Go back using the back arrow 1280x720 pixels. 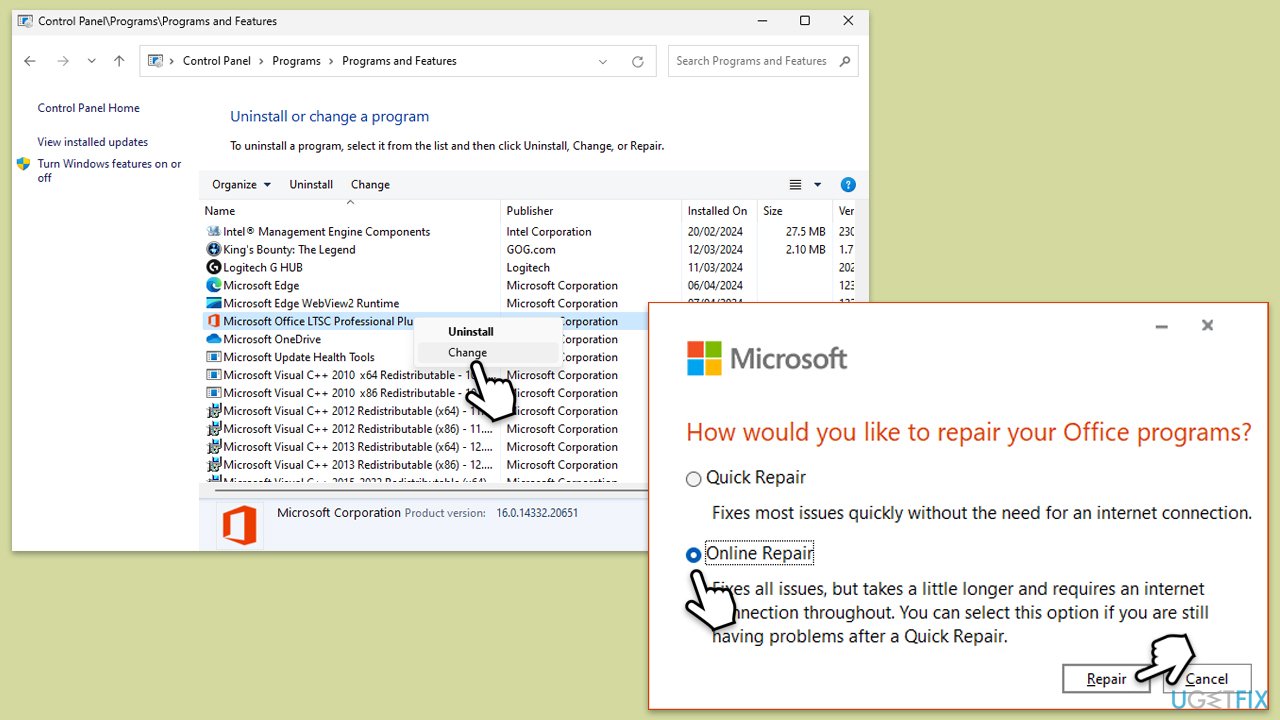tap(30, 61)
